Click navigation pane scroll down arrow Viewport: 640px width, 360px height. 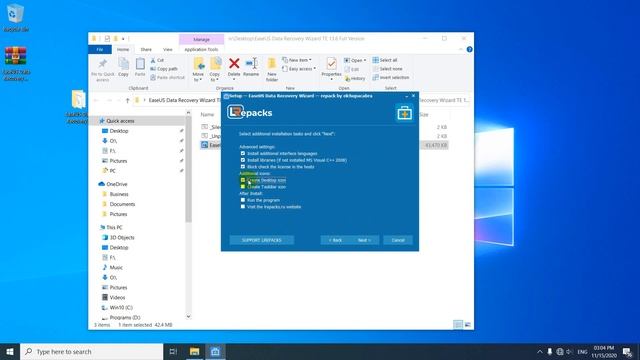pos(188,316)
